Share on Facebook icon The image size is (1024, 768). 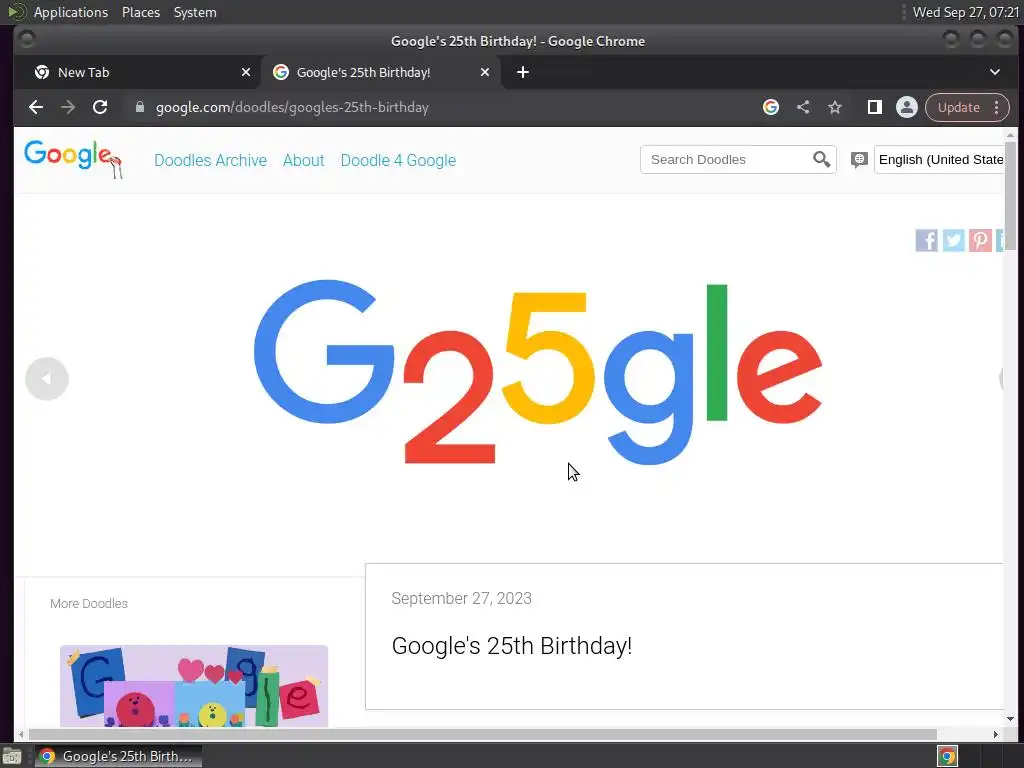click(926, 240)
